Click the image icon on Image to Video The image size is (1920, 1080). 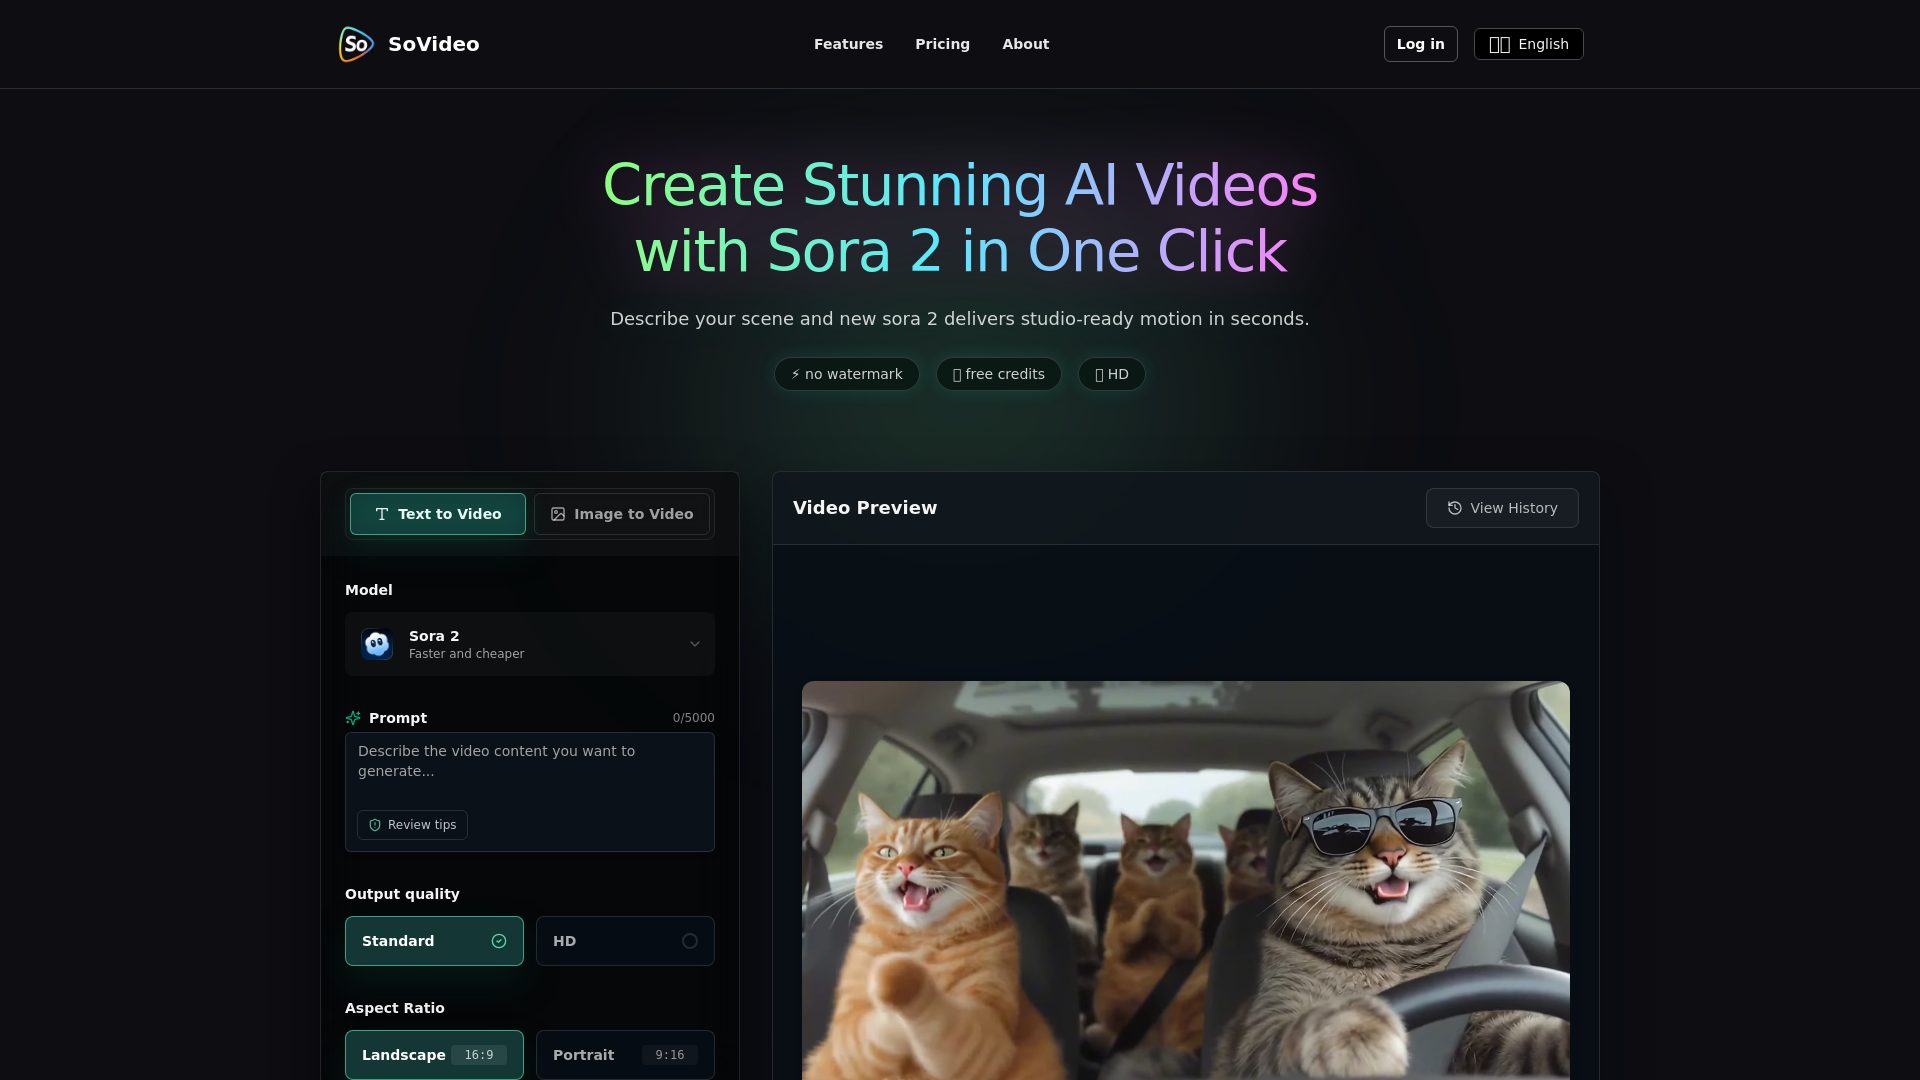[558, 514]
